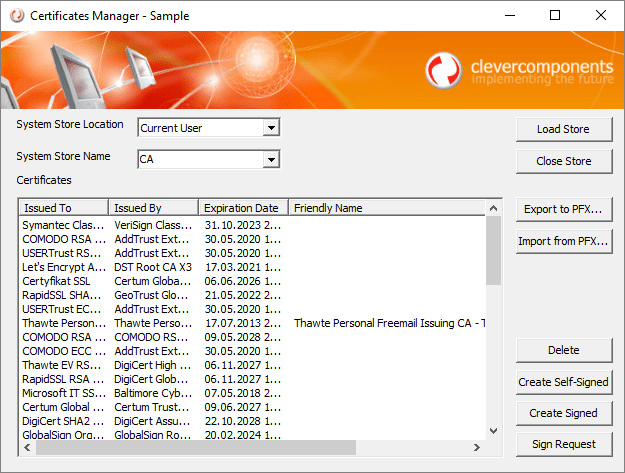Screen dimensions: 625x473
Task: Click the Baltimore Cyb... issuer cell
Action: pyautogui.click(x=153, y=393)
